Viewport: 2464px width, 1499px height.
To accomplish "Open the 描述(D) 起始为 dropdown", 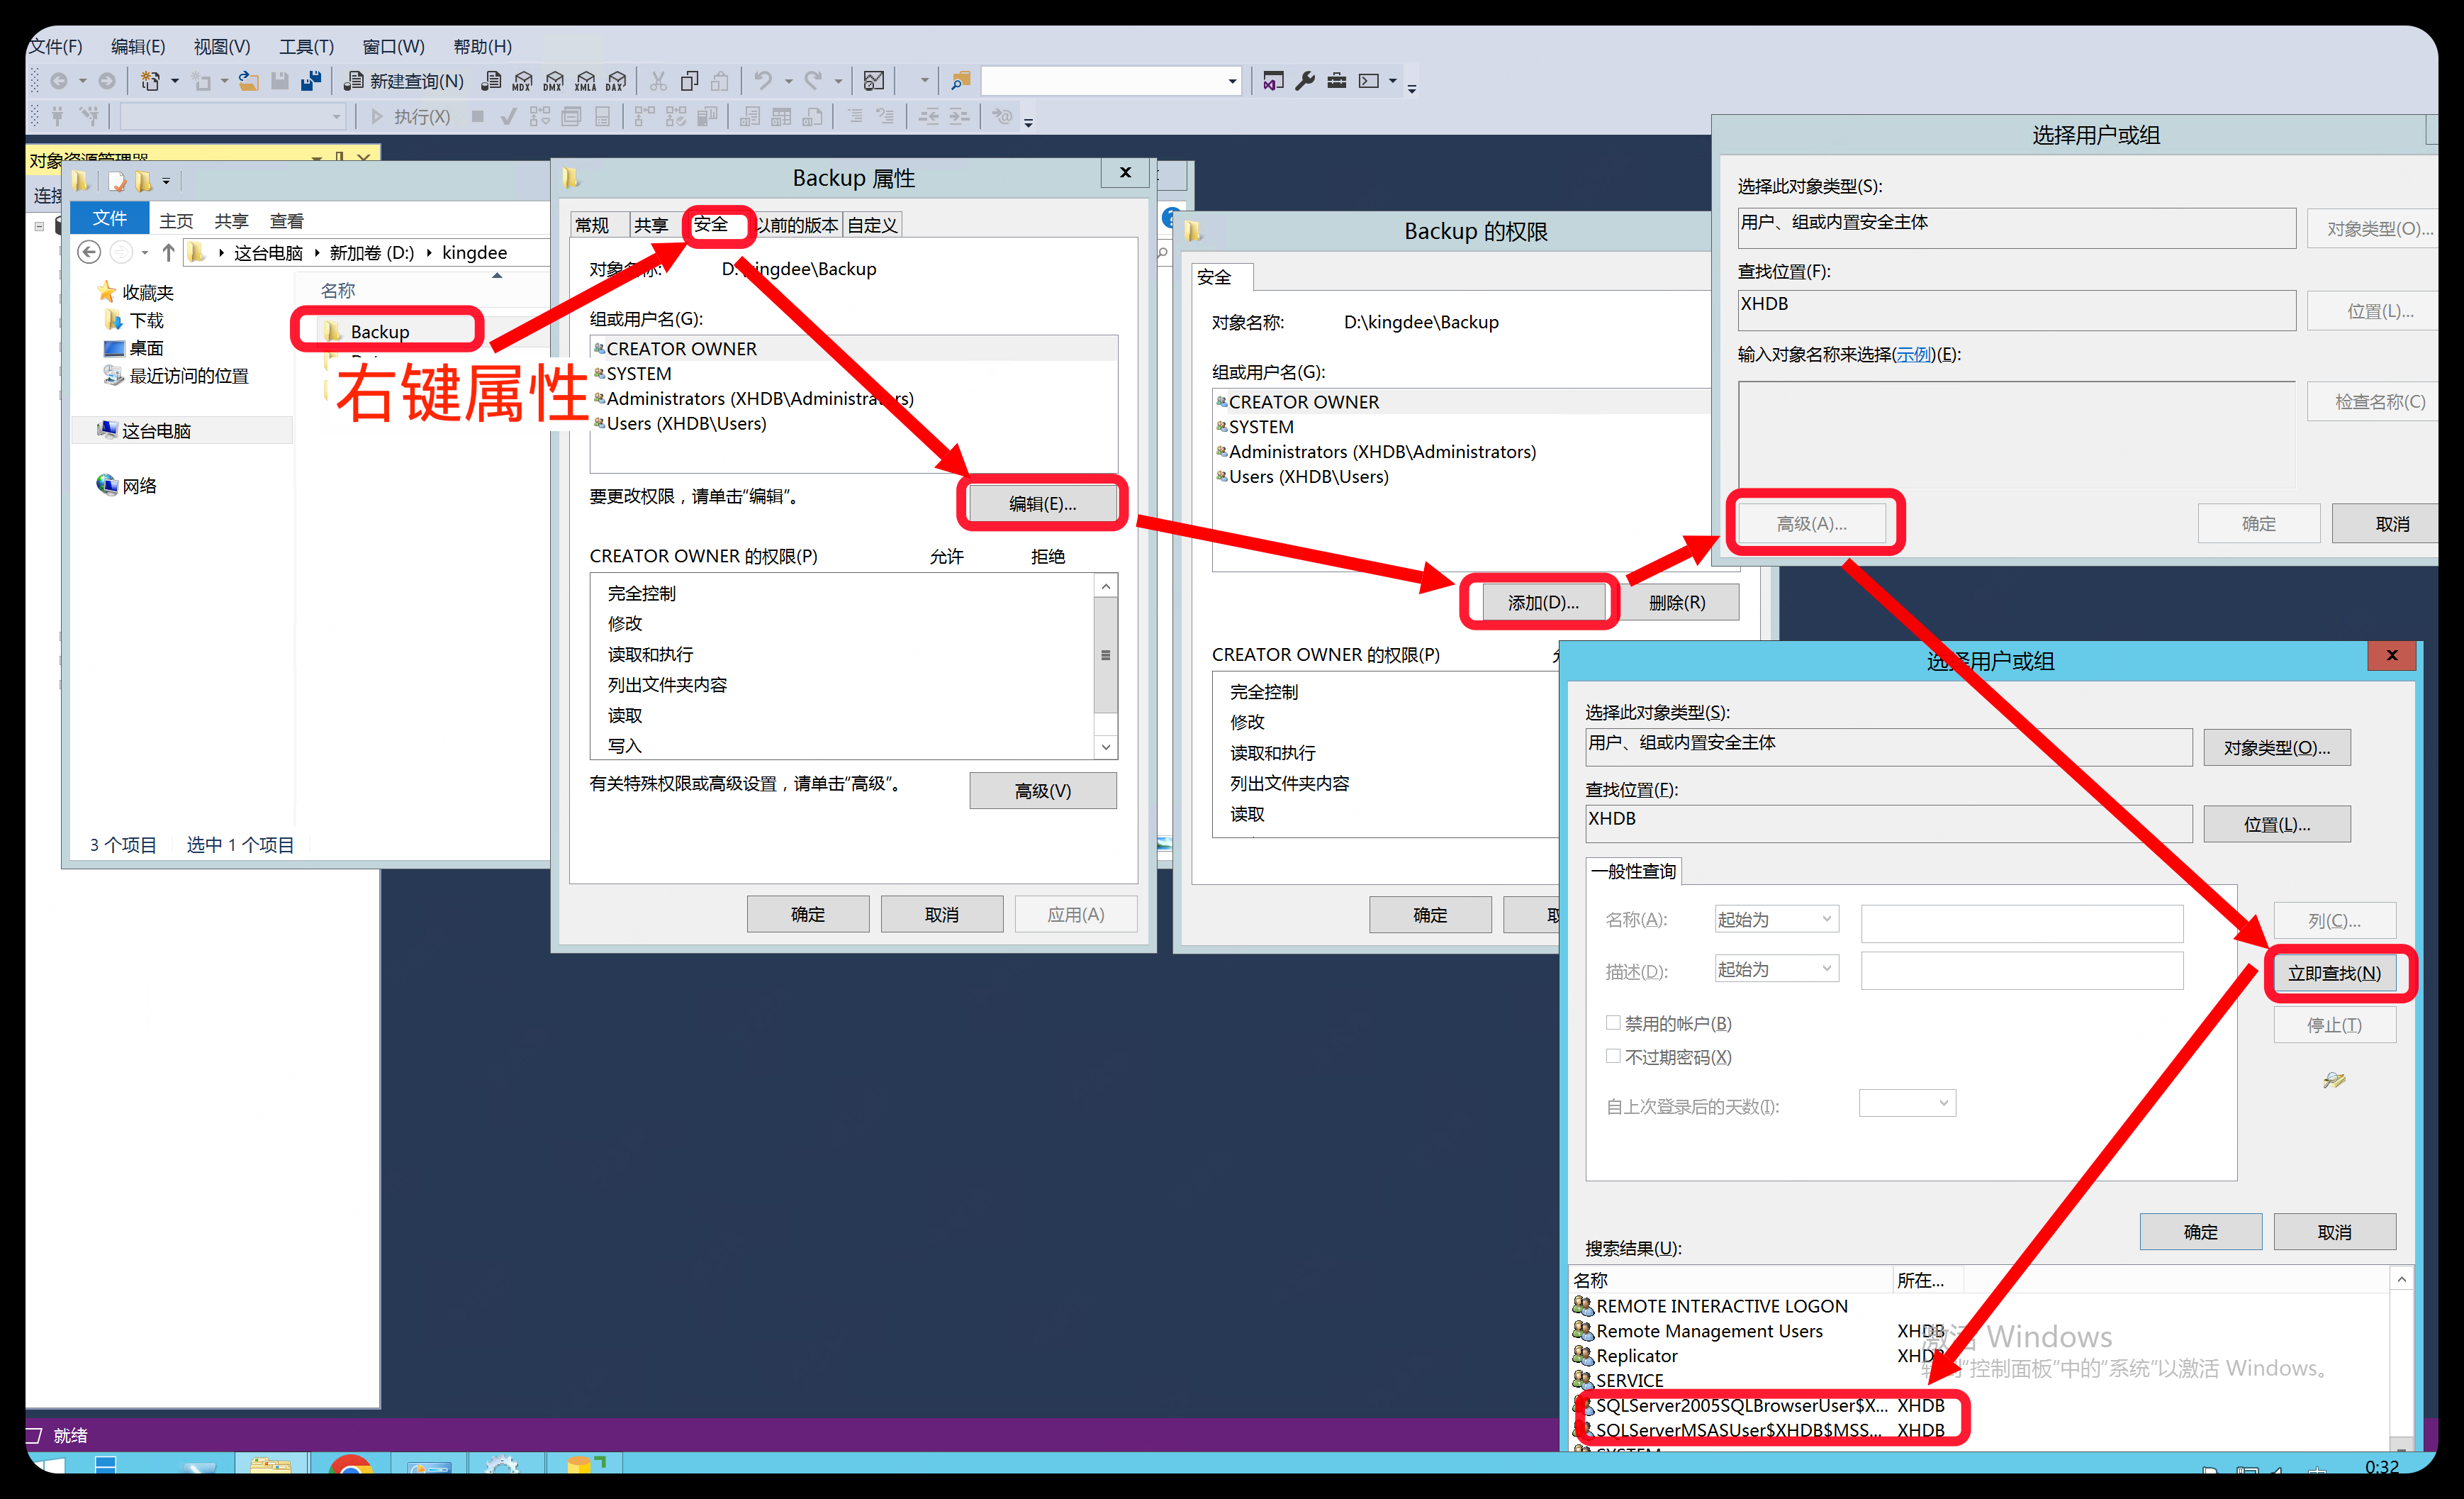I will [1776, 969].
